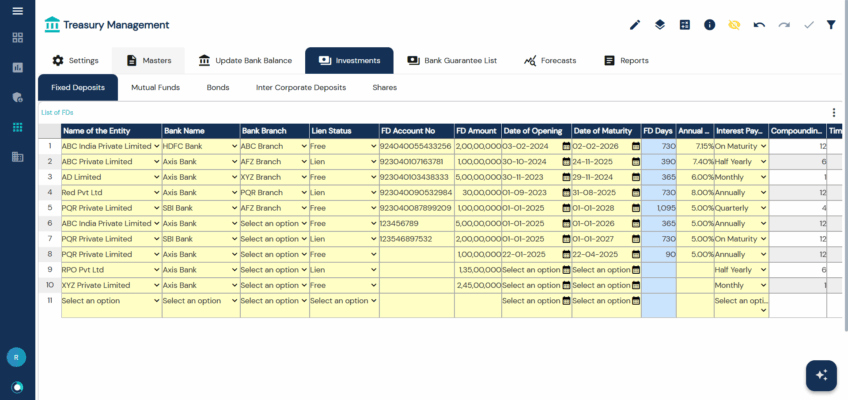Click the hamburger menu in left sidebar
Screen dimensions: 848x400
pyautogui.click(x=17, y=11)
